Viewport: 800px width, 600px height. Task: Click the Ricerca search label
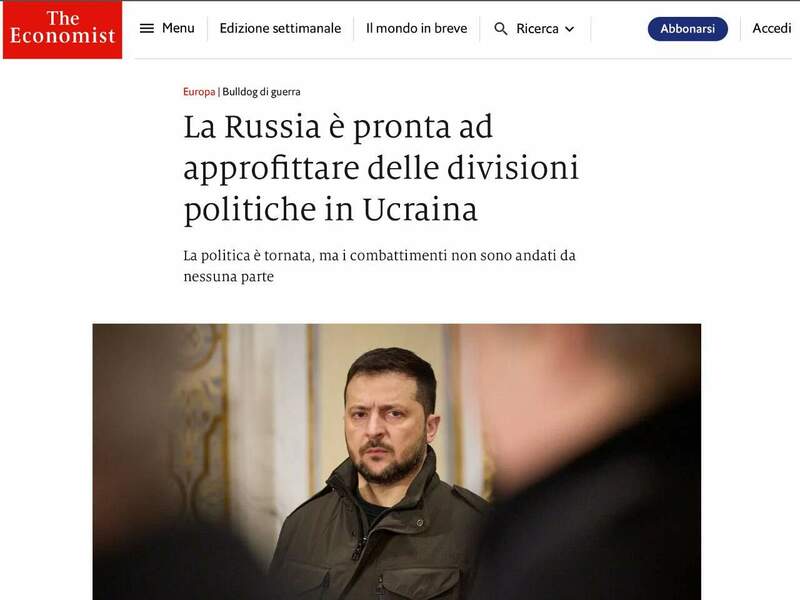click(x=537, y=29)
